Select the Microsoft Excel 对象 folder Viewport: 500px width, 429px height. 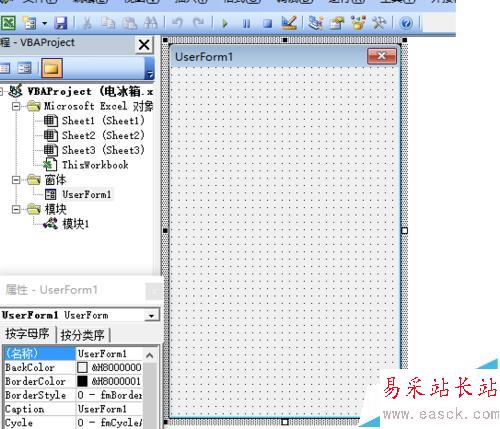point(99,106)
